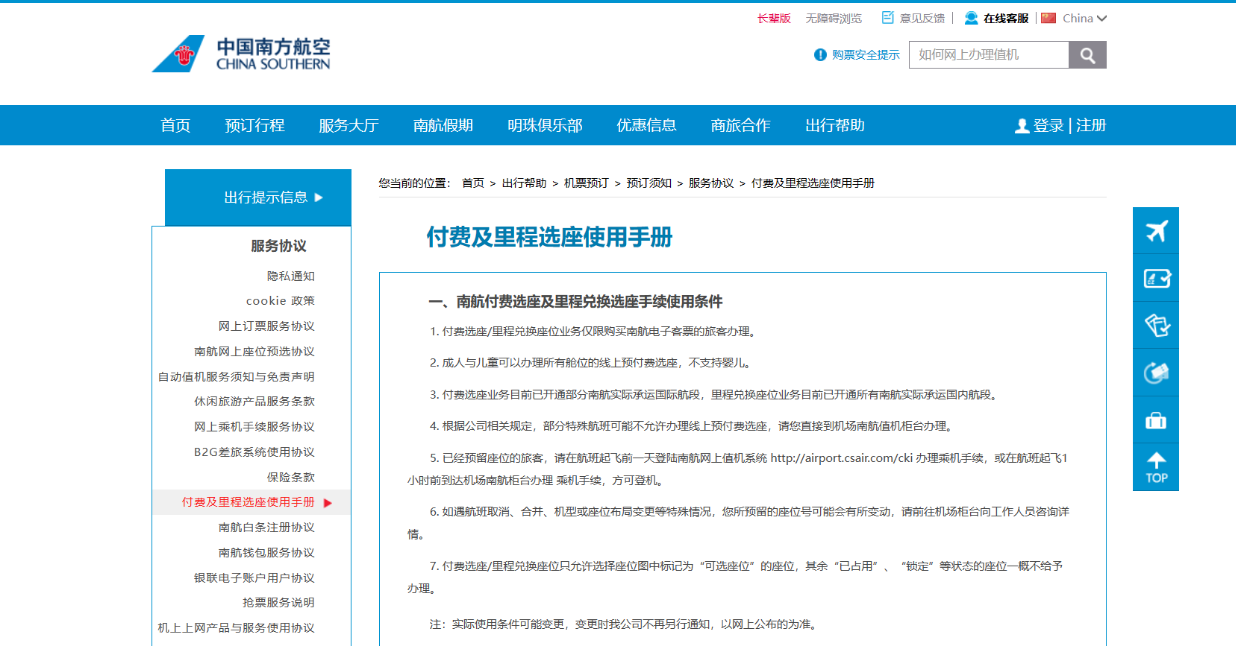The width and height of the screenshot is (1236, 652).
Task: Open the 明珠俱乐部 navigation menu
Action: click(x=544, y=125)
